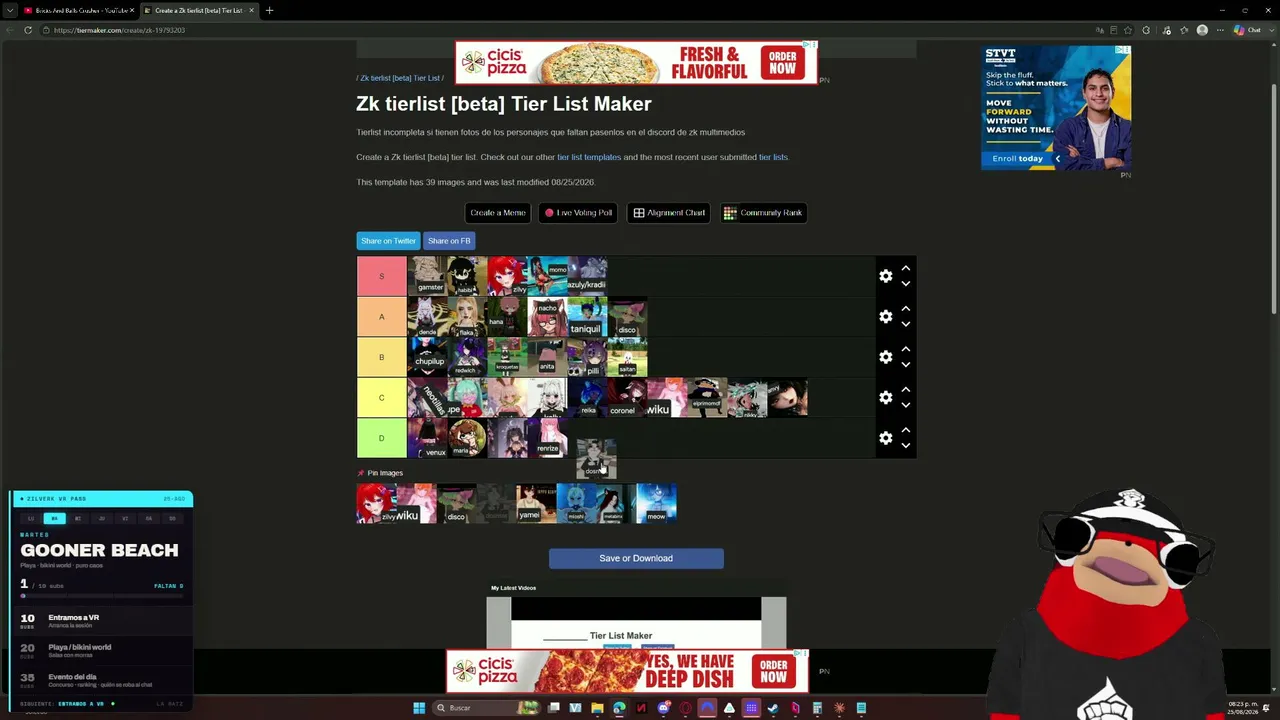Open the user submitted tier lists link
This screenshot has height=720, width=1280.
tap(773, 157)
